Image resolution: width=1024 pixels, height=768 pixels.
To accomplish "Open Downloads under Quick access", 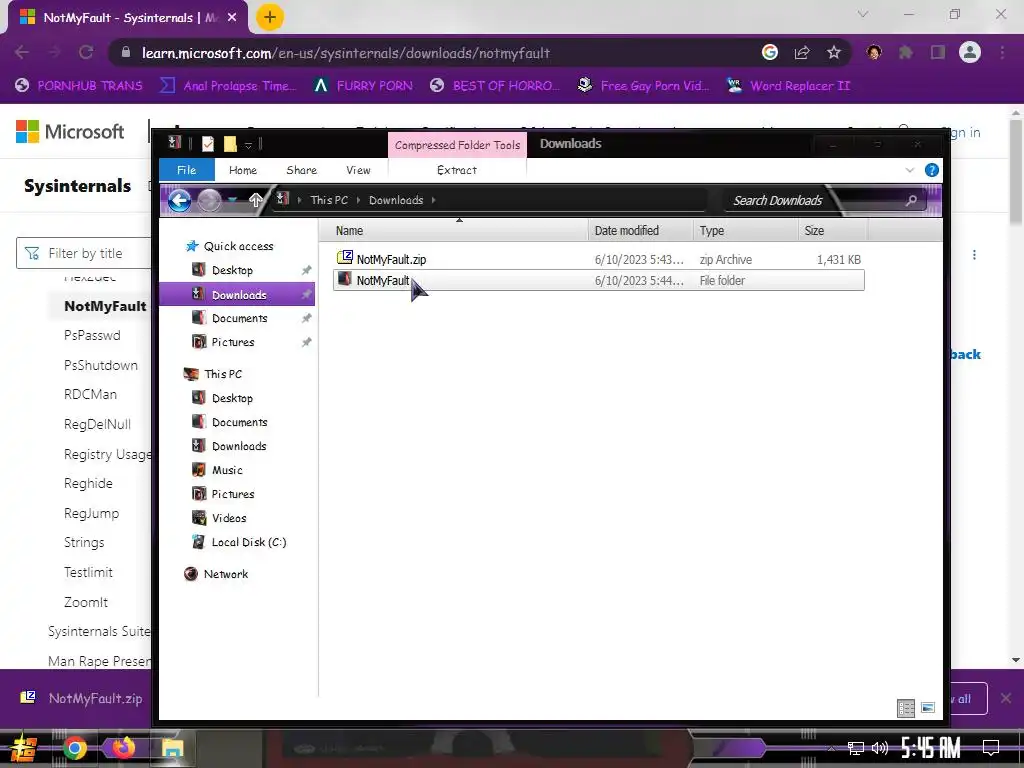I will [x=237, y=295].
